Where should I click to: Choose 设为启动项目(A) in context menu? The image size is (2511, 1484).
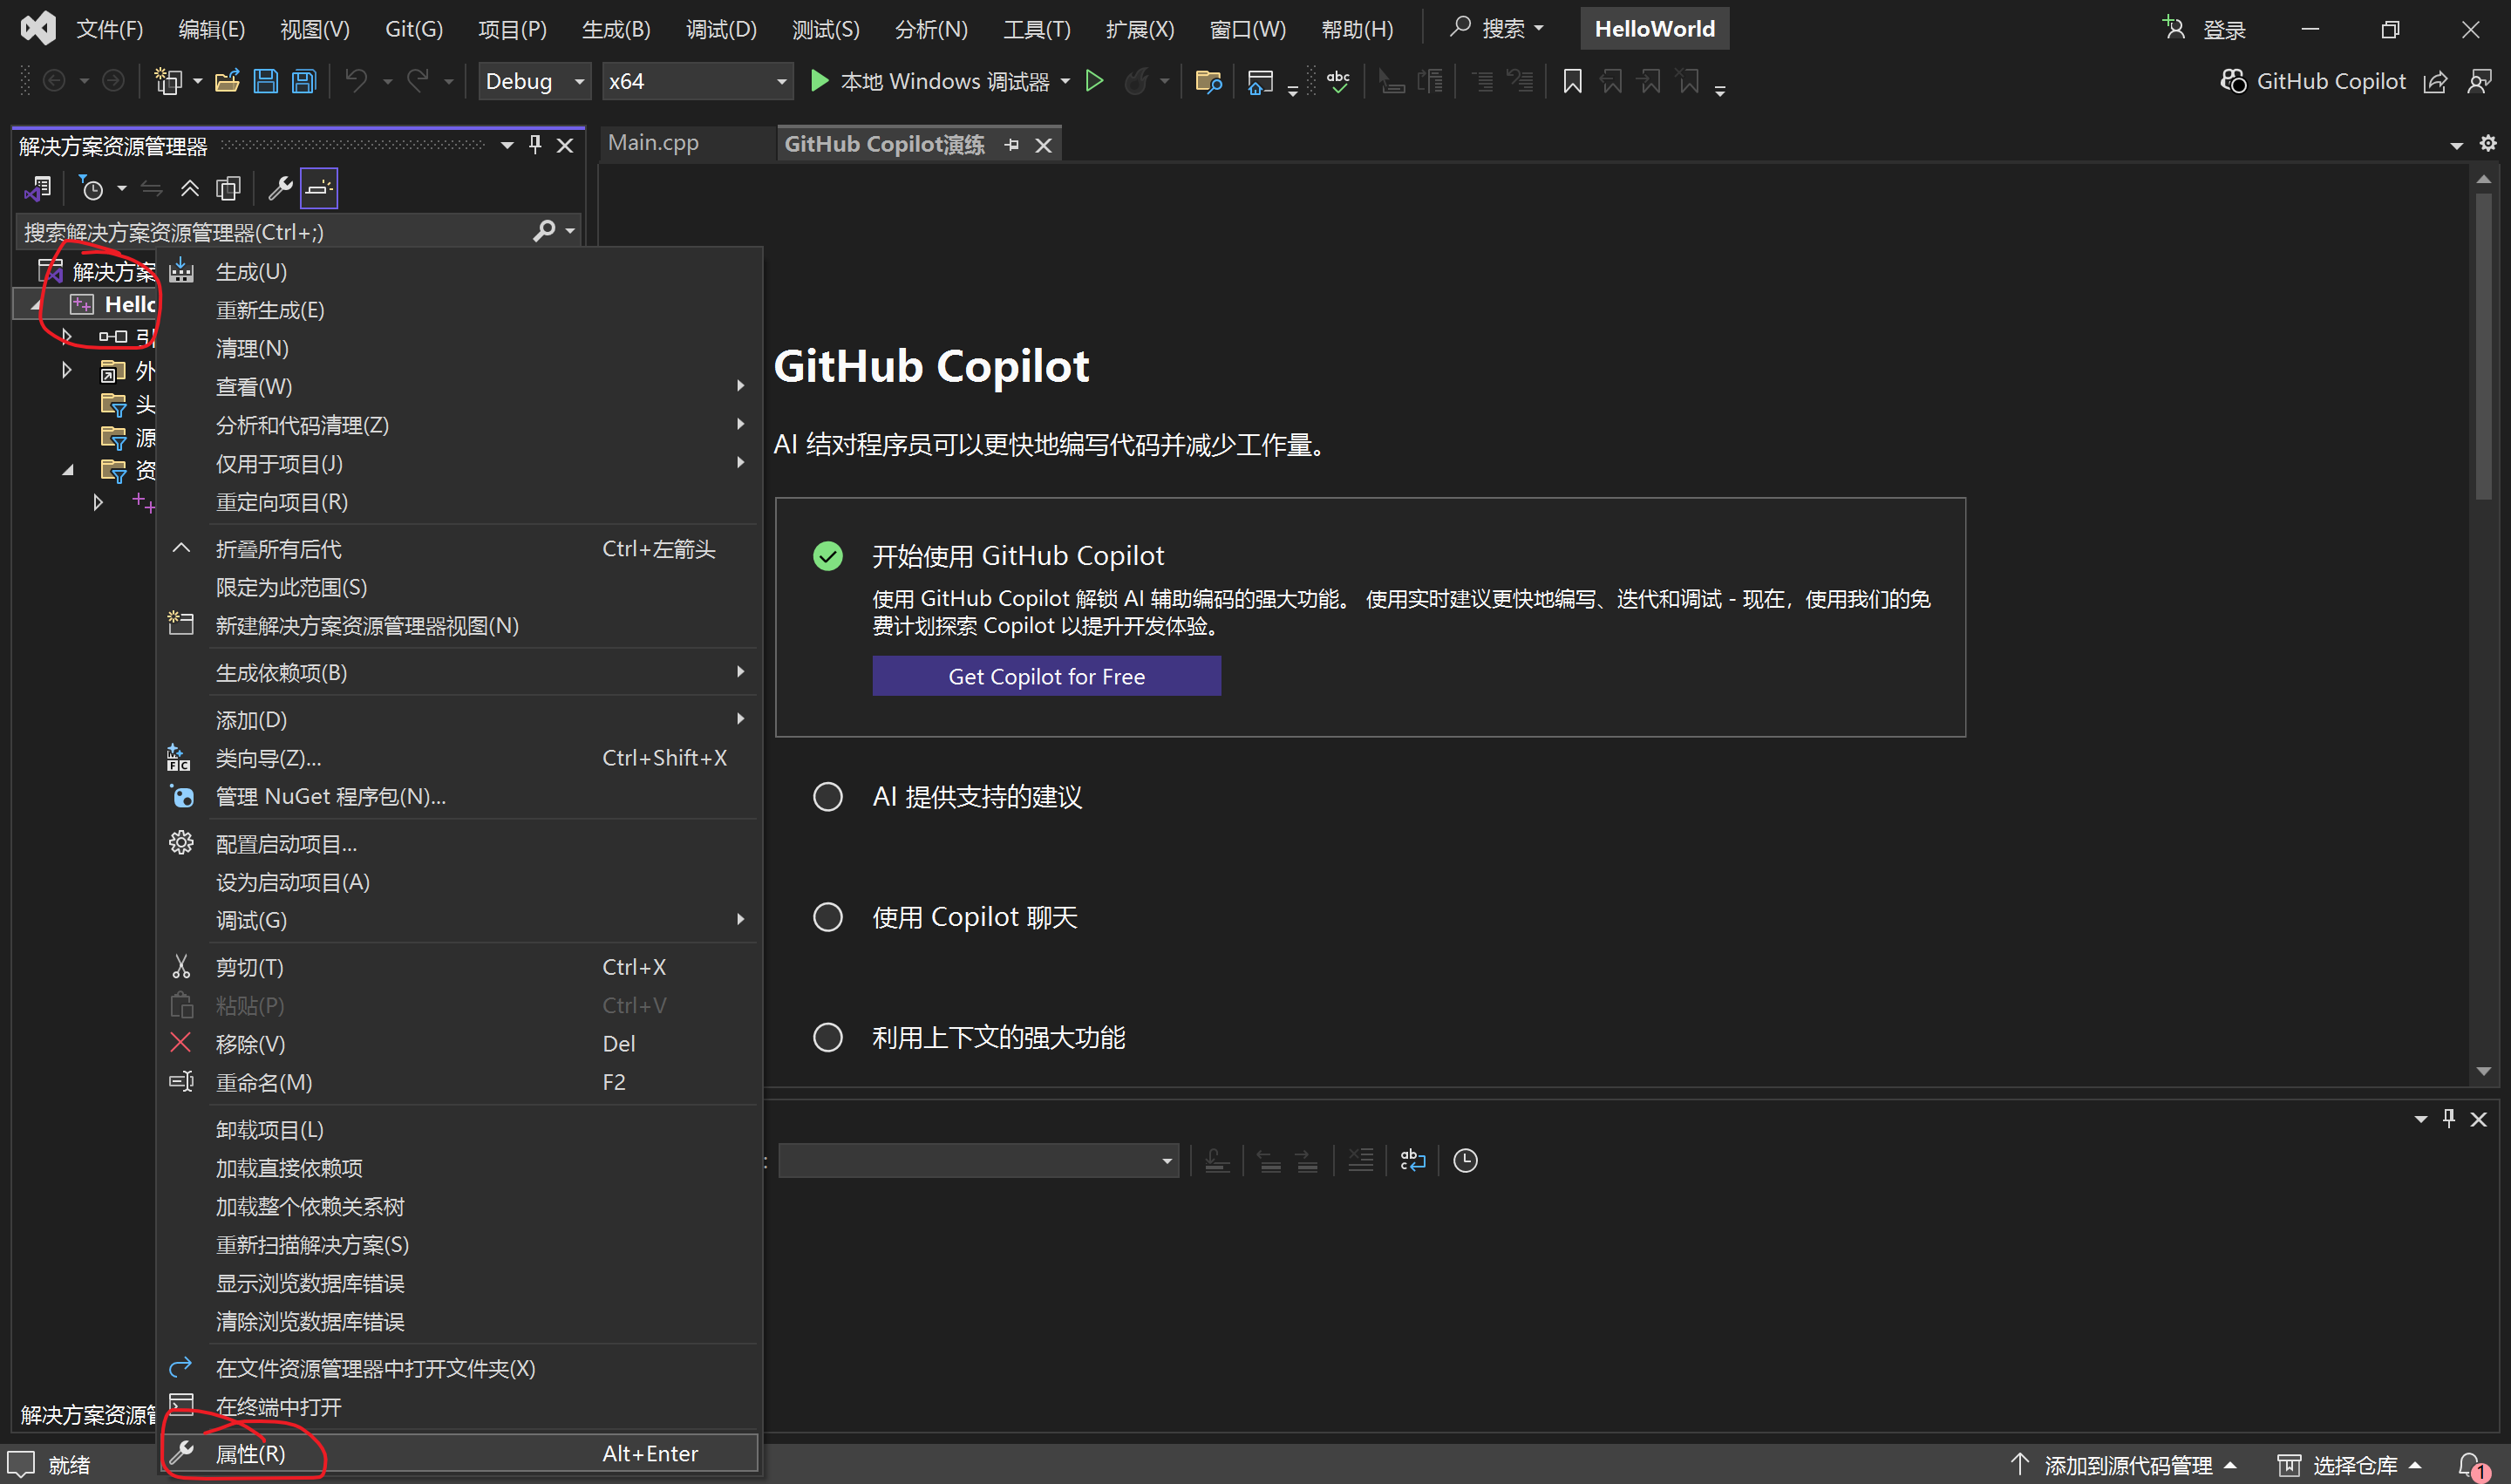pyautogui.click(x=459, y=882)
